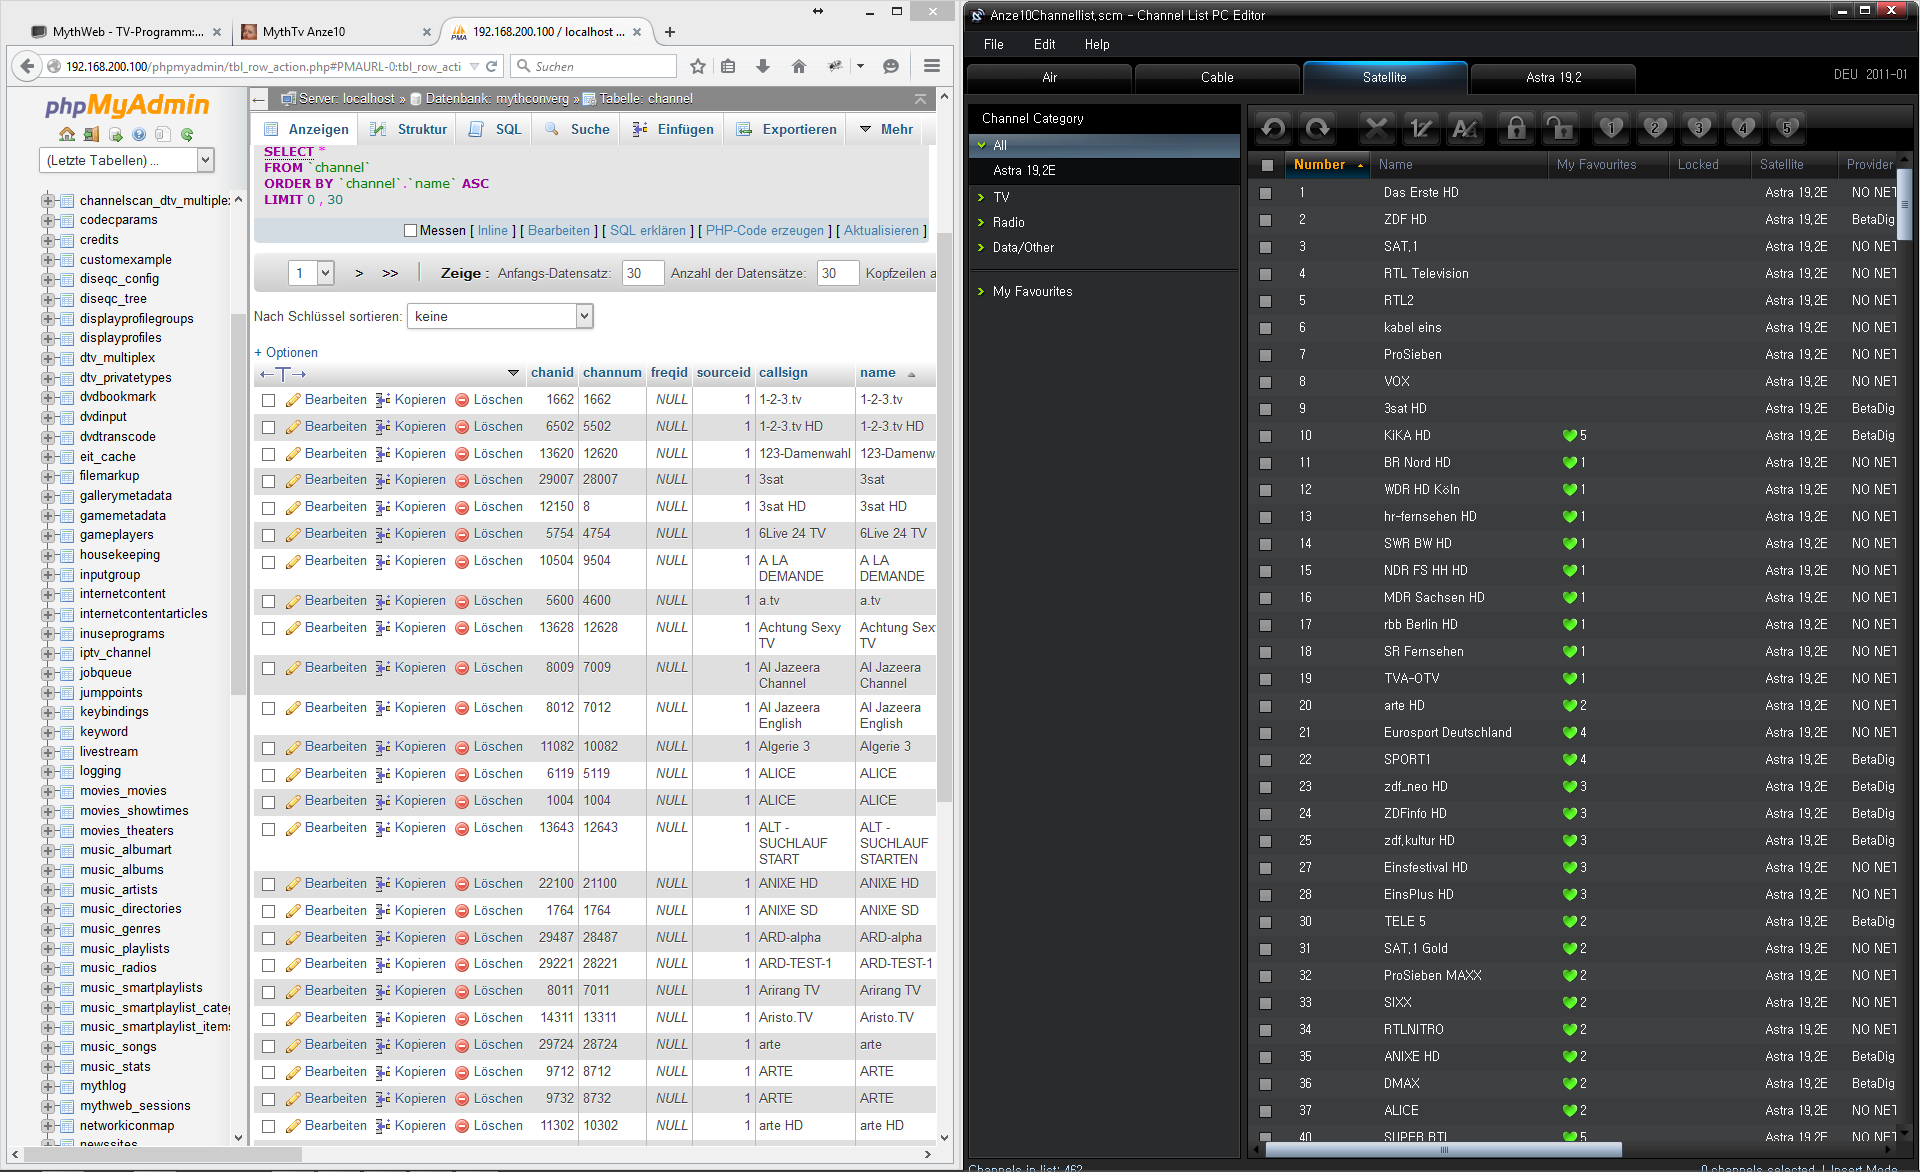Open the Edit menu in Channel List Editor
Viewport: 1920px width, 1172px height.
pyautogui.click(x=1044, y=44)
